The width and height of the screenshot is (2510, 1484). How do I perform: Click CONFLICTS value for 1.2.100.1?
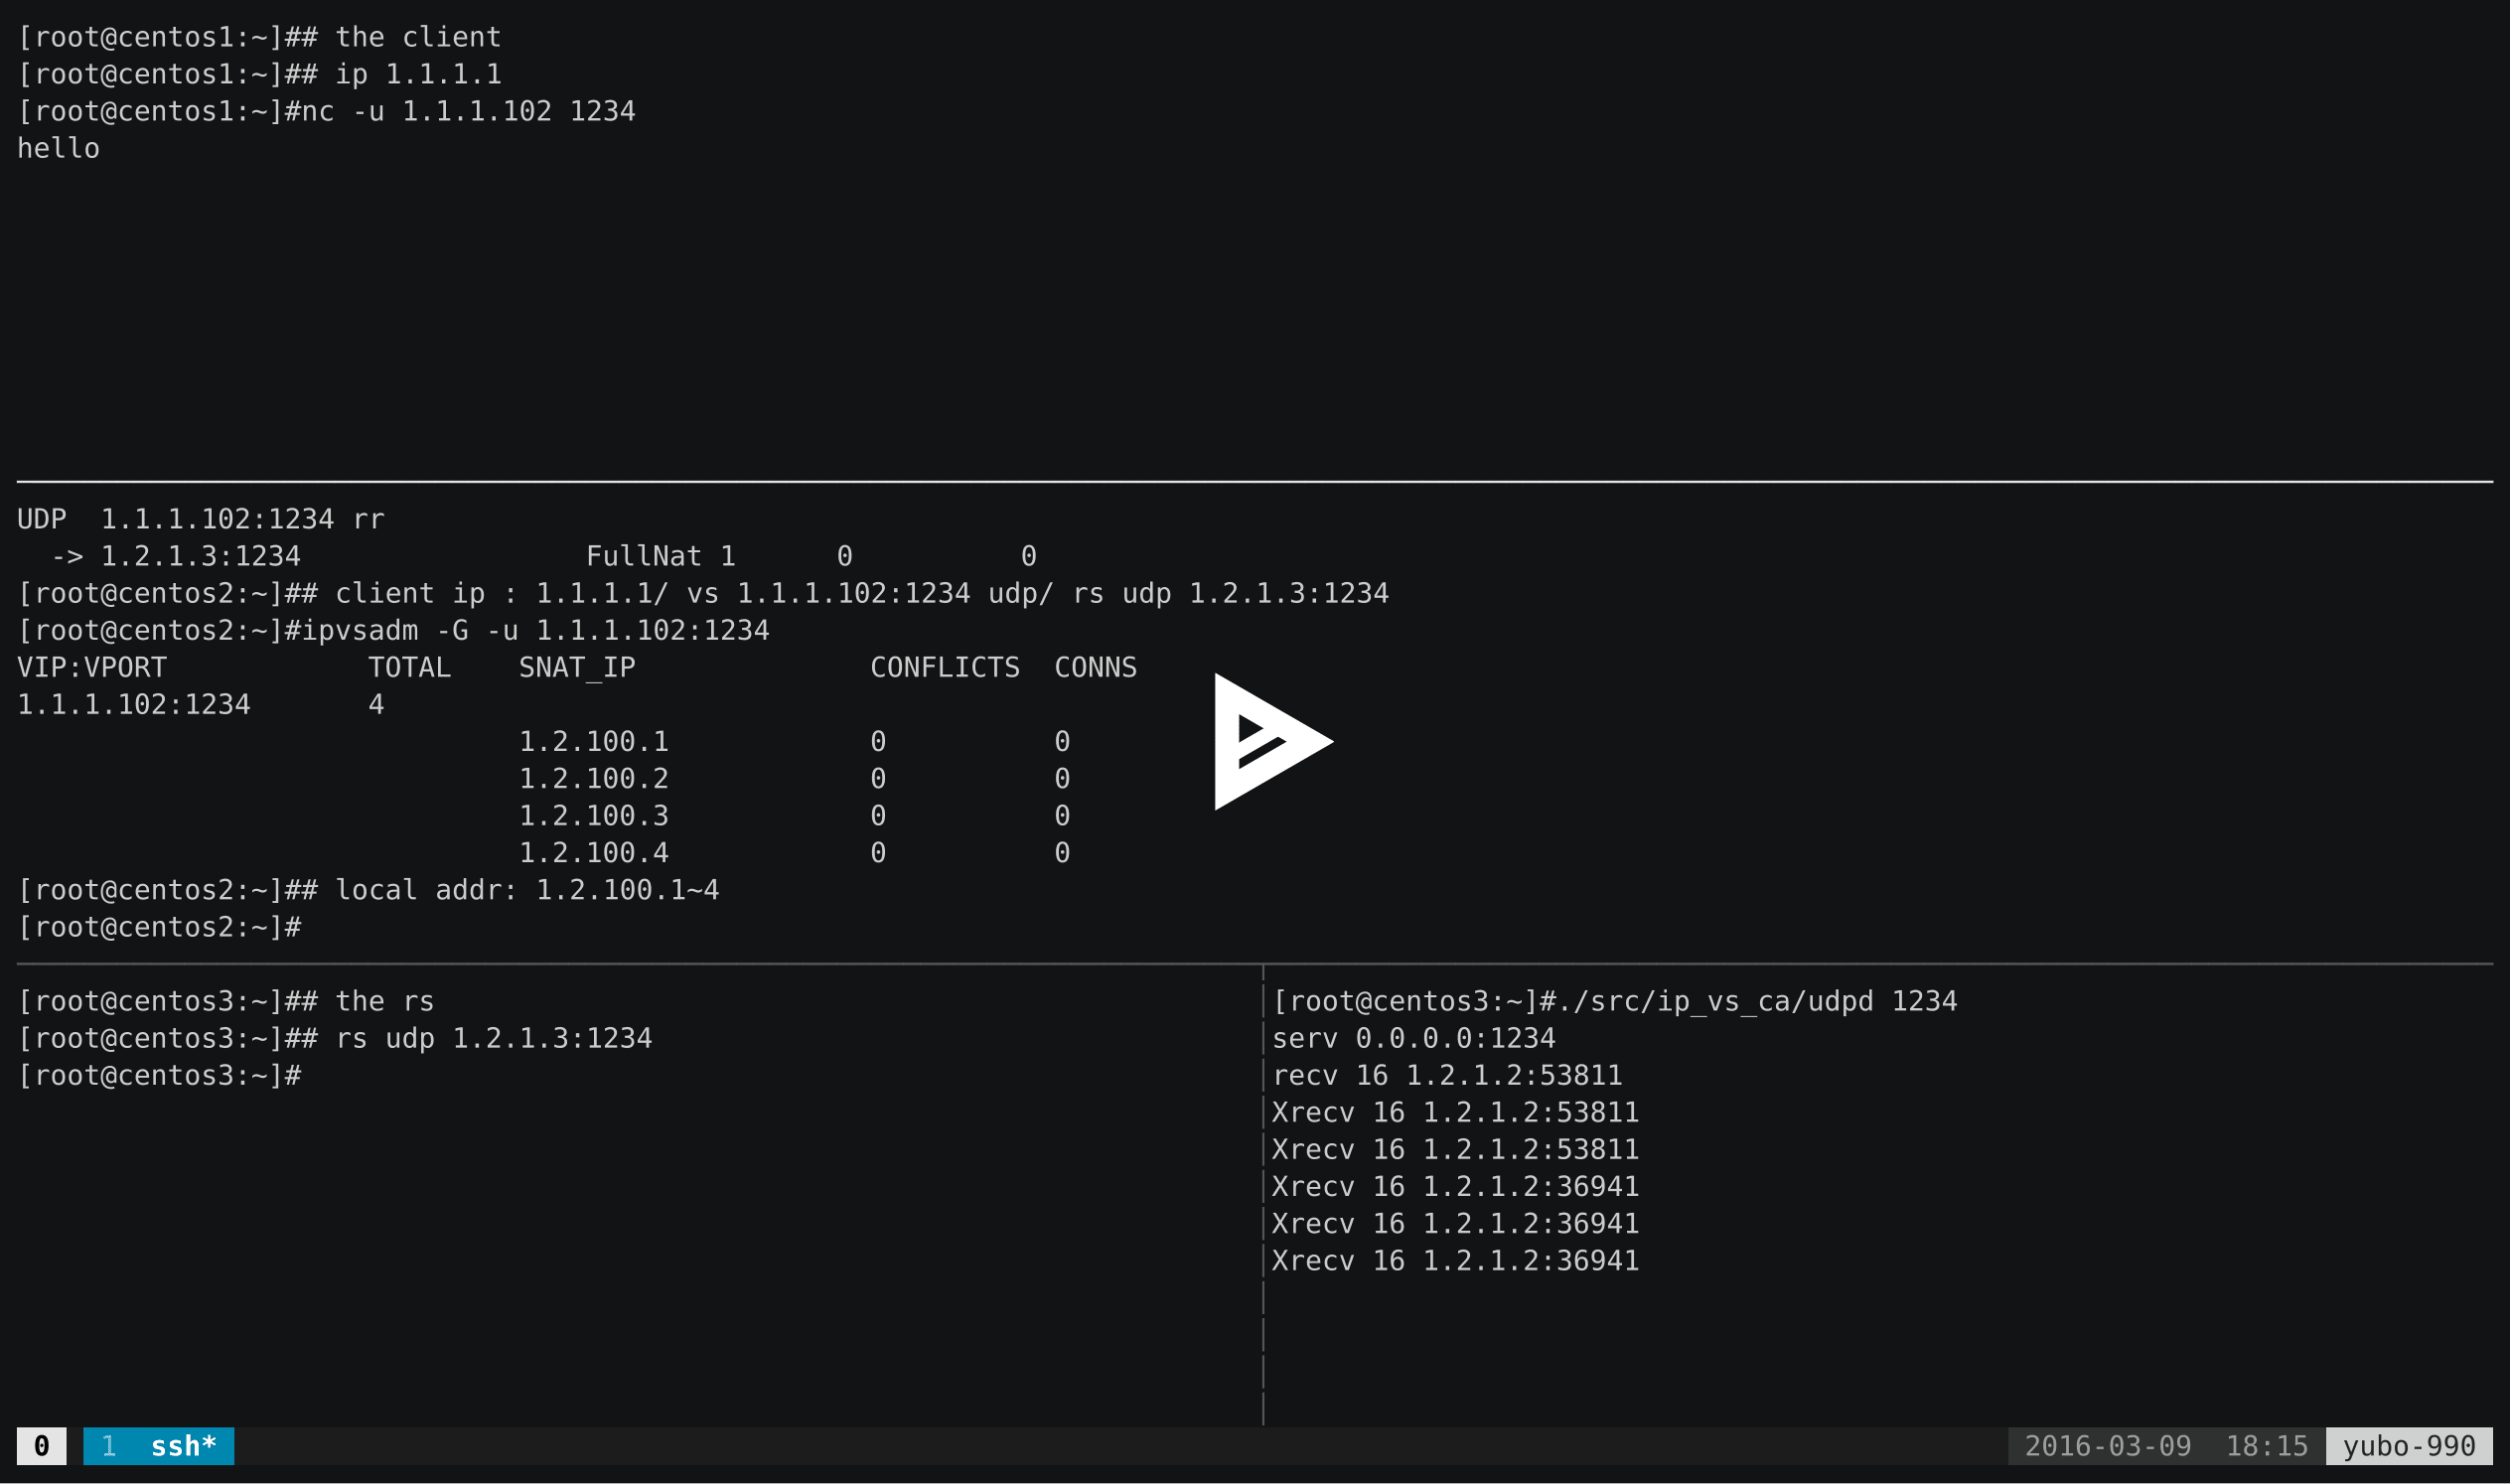[x=878, y=741]
